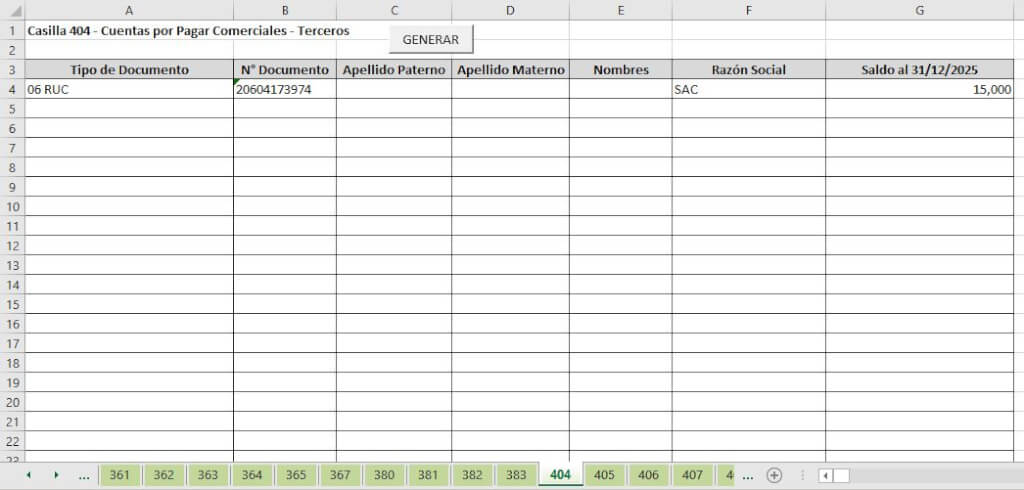Select sheet tab 367
This screenshot has width=1024, height=490.
[340, 475]
